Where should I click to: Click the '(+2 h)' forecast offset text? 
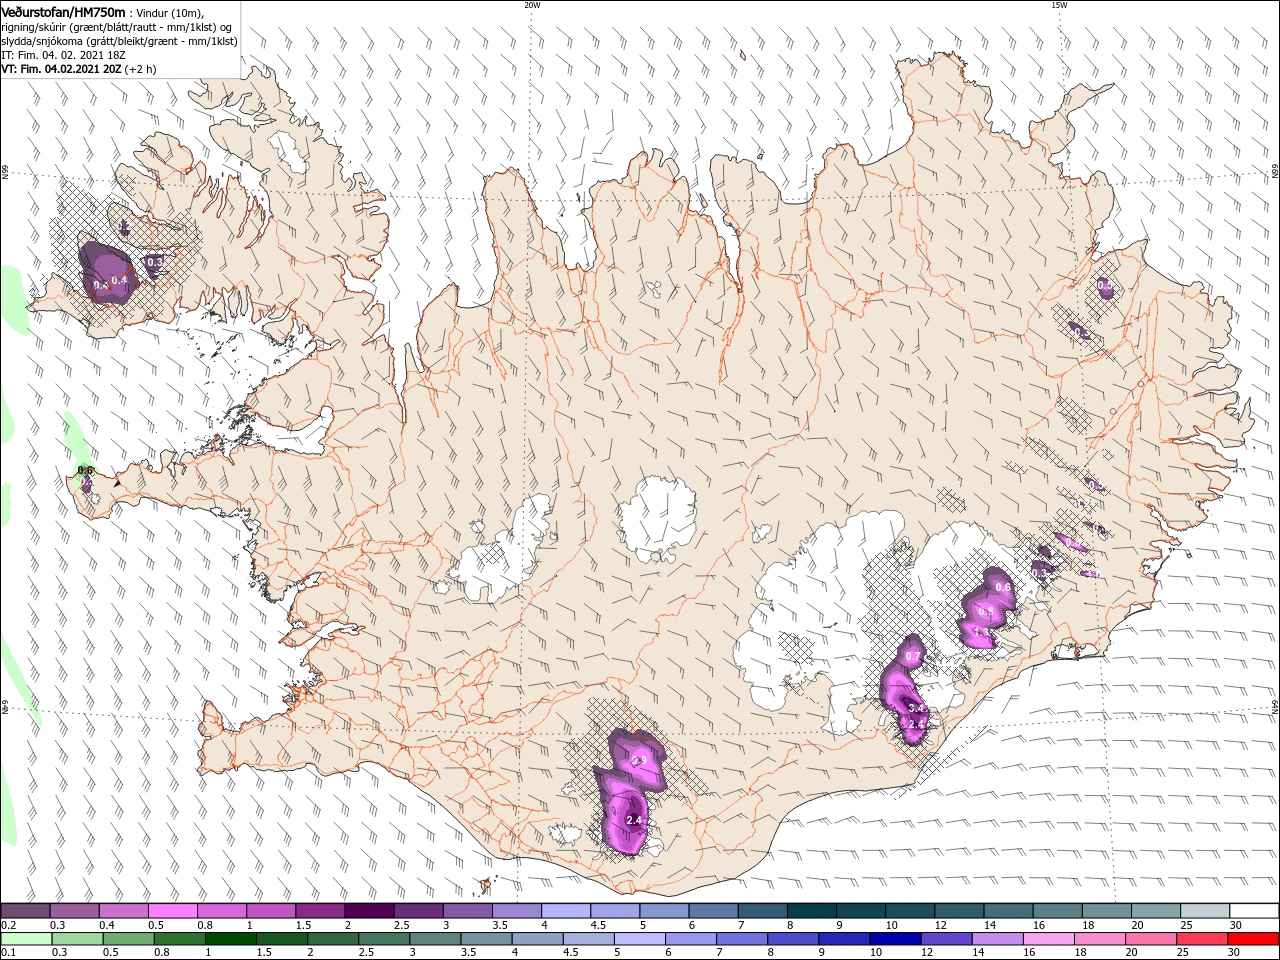(141, 69)
